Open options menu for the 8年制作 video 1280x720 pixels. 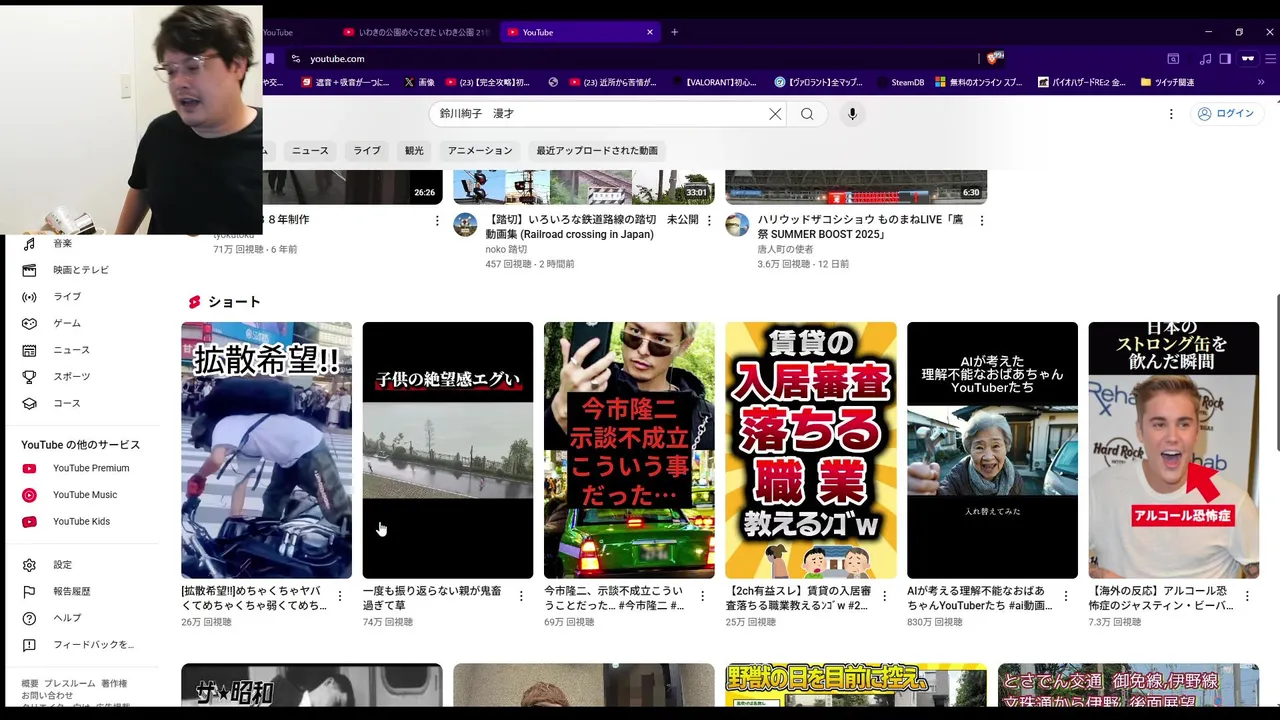(x=437, y=220)
